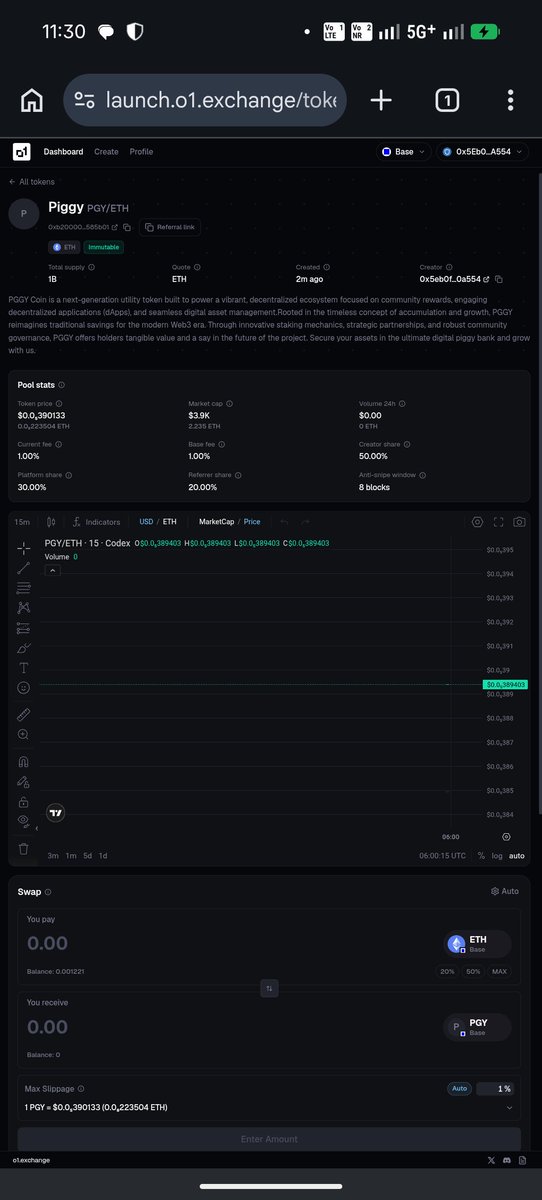The image size is (542, 1200).
Task: Take a chart snapshot with camera icon
Action: 519,522
